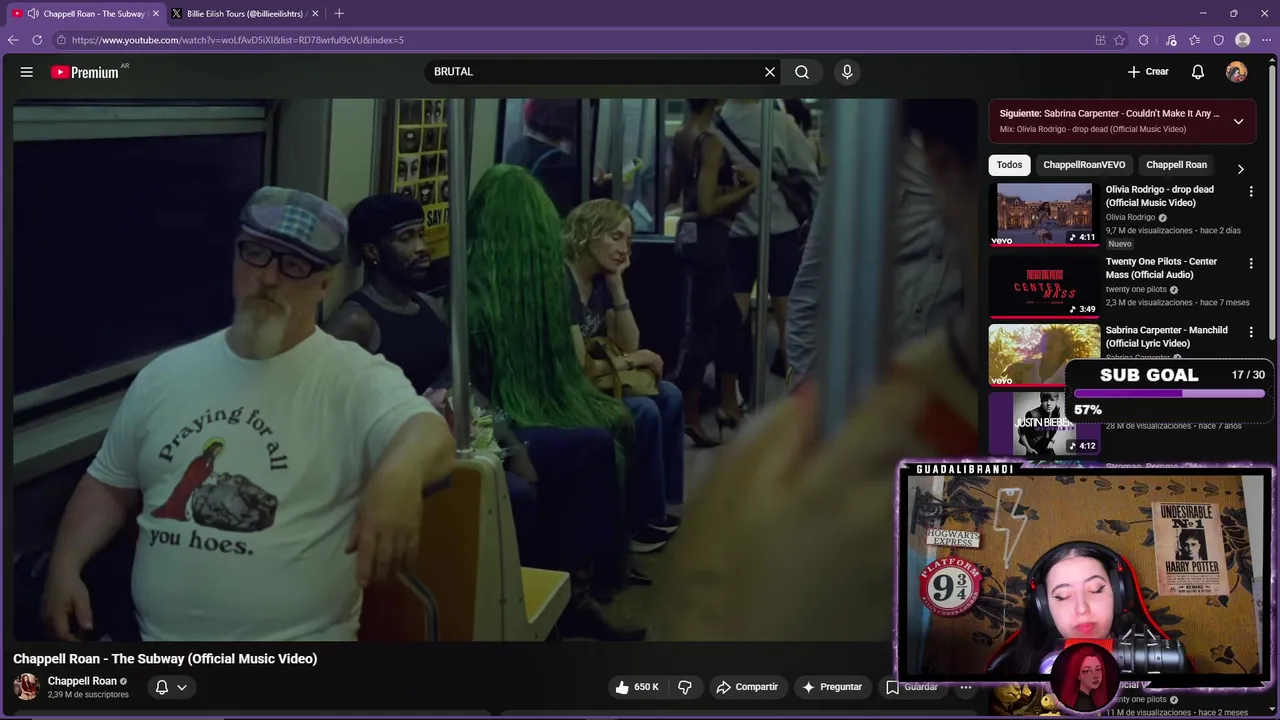Open YouTube notifications bell

click(1198, 72)
